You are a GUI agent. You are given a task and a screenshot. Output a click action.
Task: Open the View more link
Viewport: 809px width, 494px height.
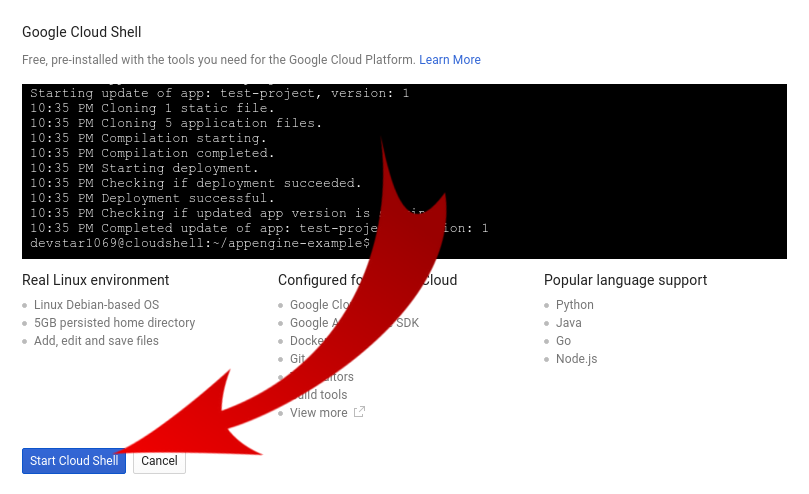318,412
